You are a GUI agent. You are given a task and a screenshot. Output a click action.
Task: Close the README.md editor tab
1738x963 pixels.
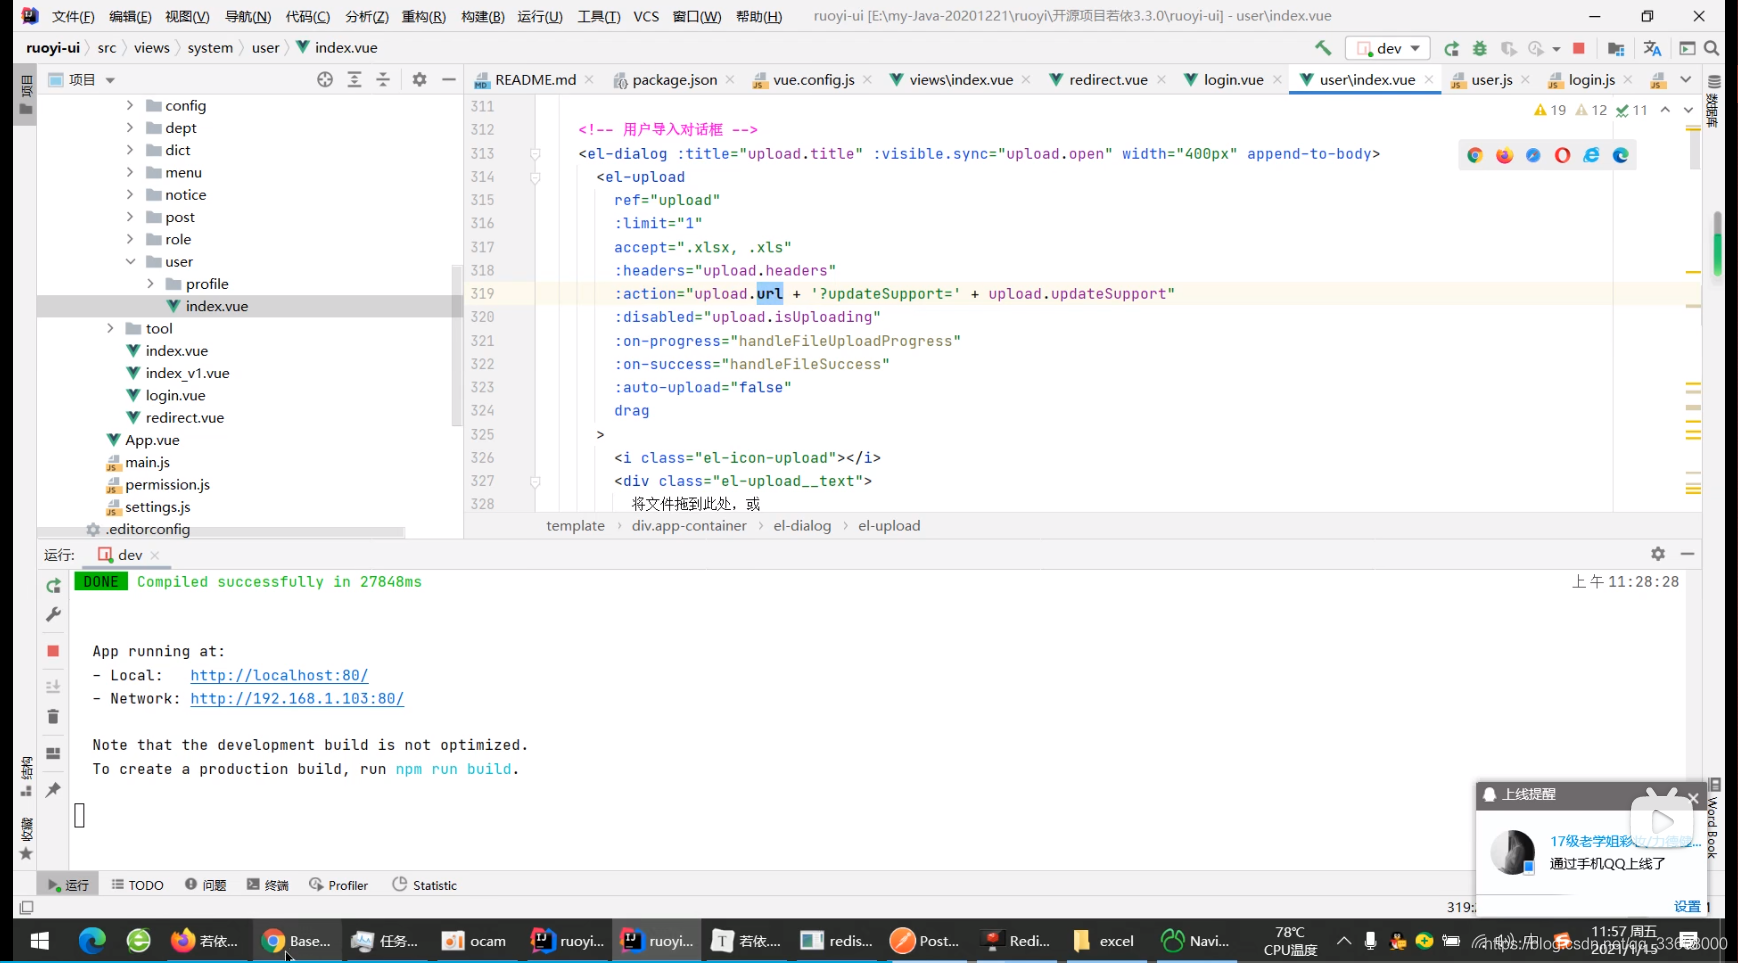click(589, 80)
